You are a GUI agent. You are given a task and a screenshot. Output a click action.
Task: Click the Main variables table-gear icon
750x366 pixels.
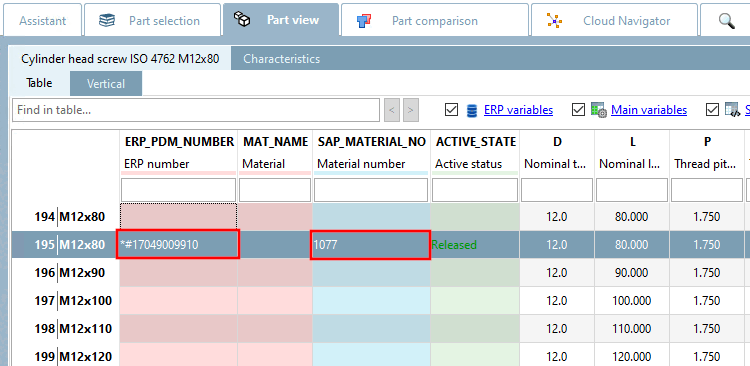pos(599,110)
